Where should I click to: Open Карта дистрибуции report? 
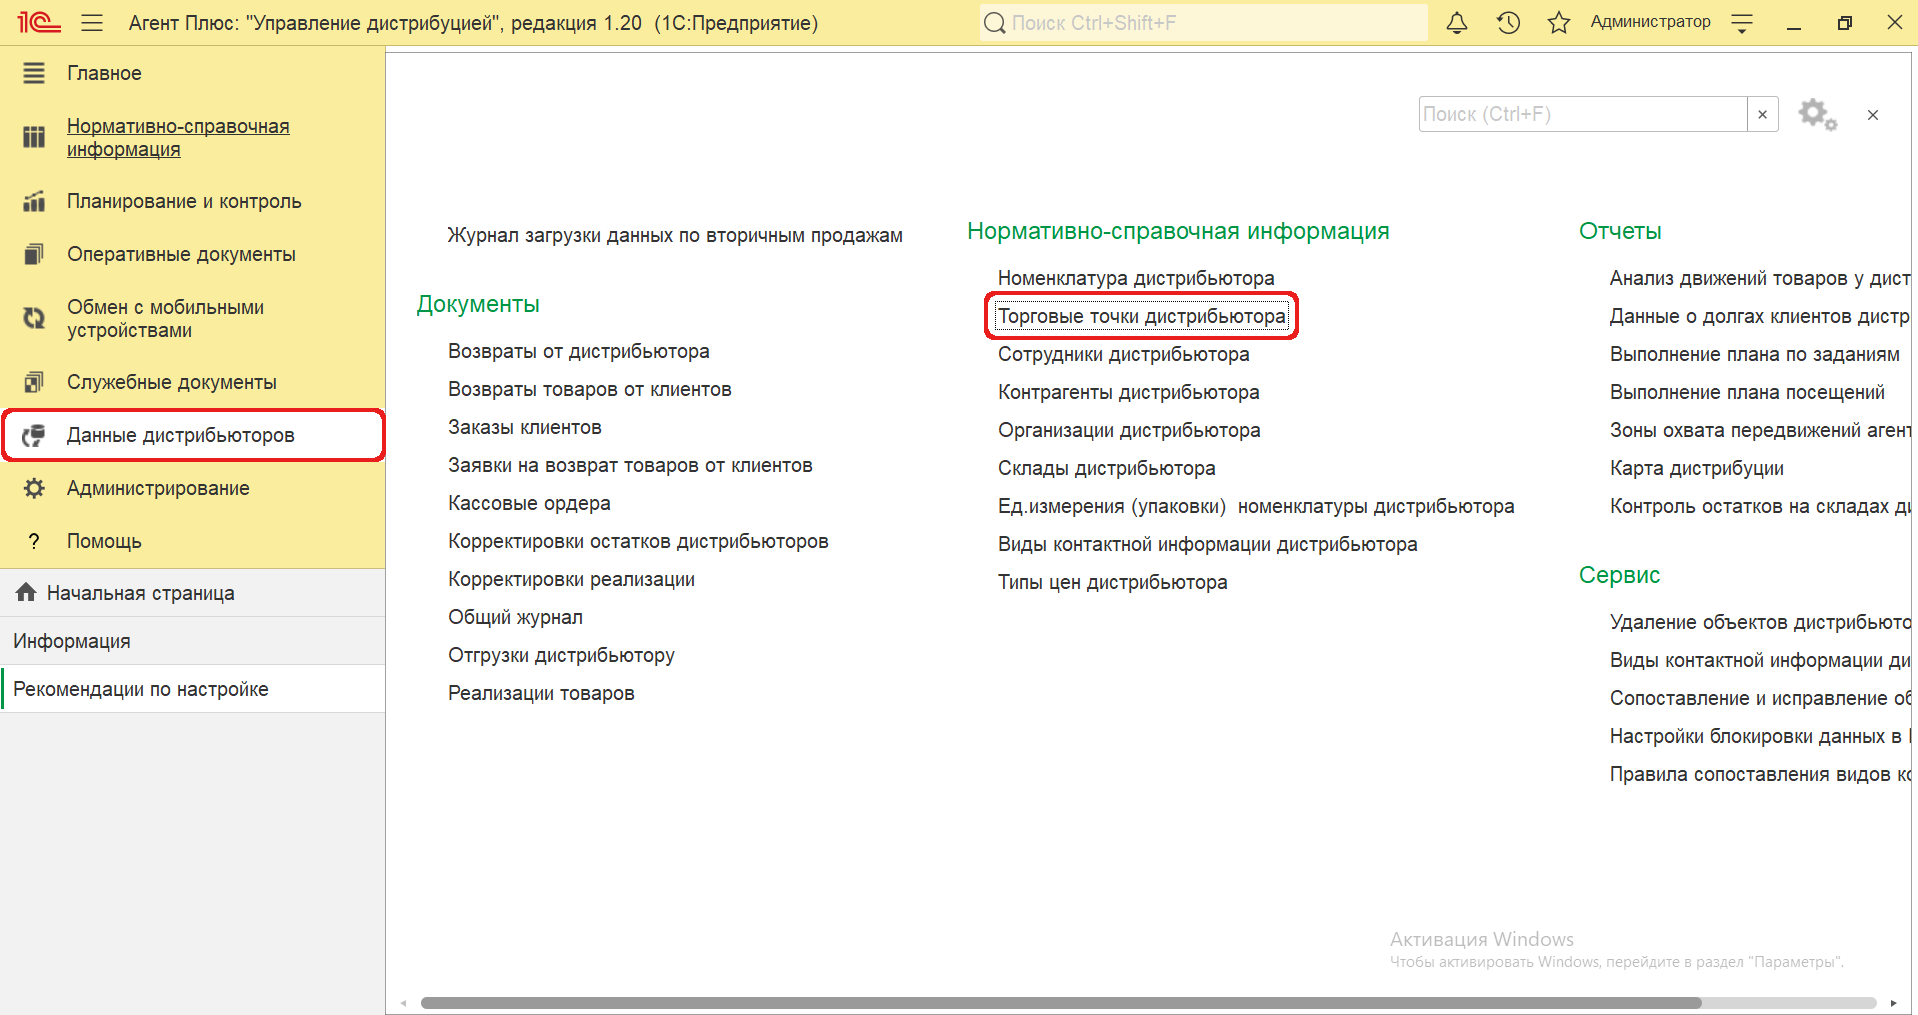point(1697,468)
